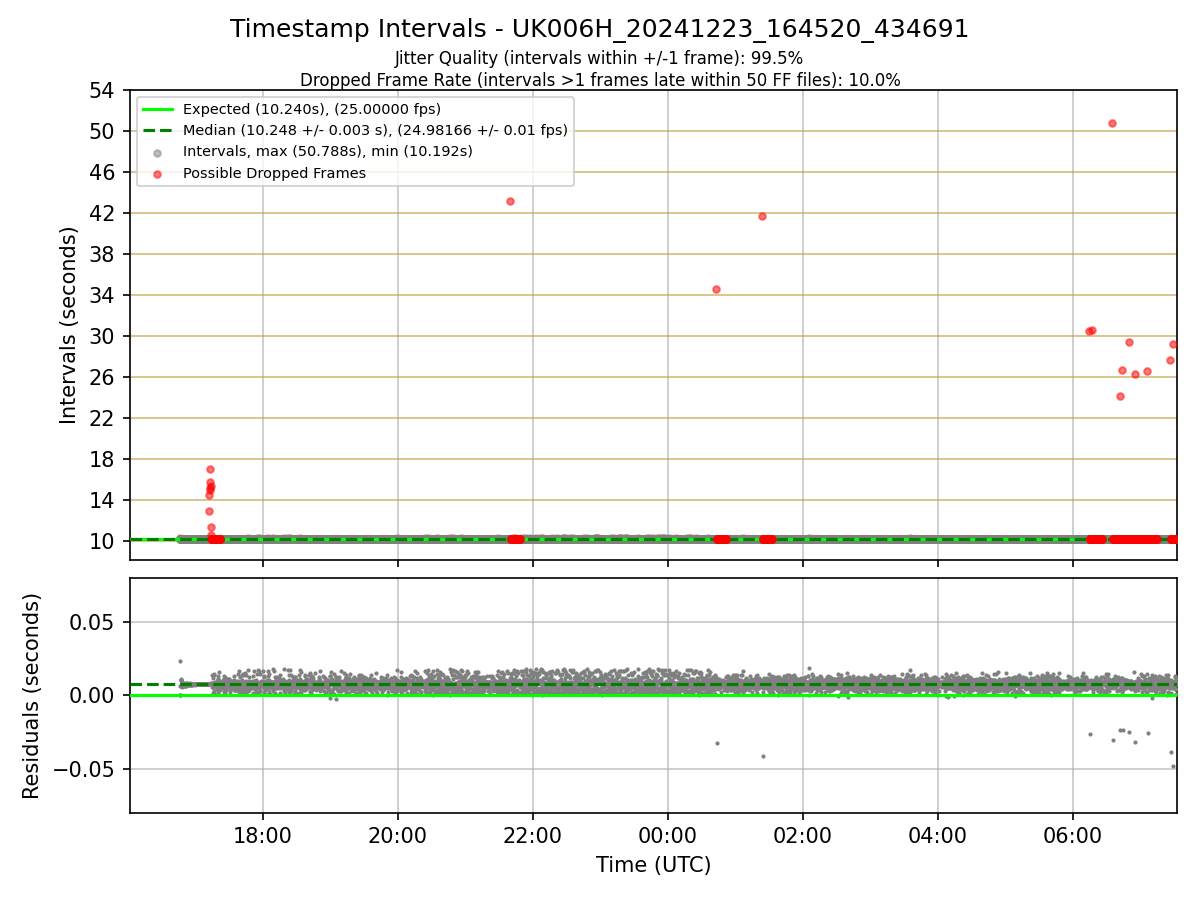
Task: Click the gray marker swatch in the legend
Action: [x=159, y=152]
